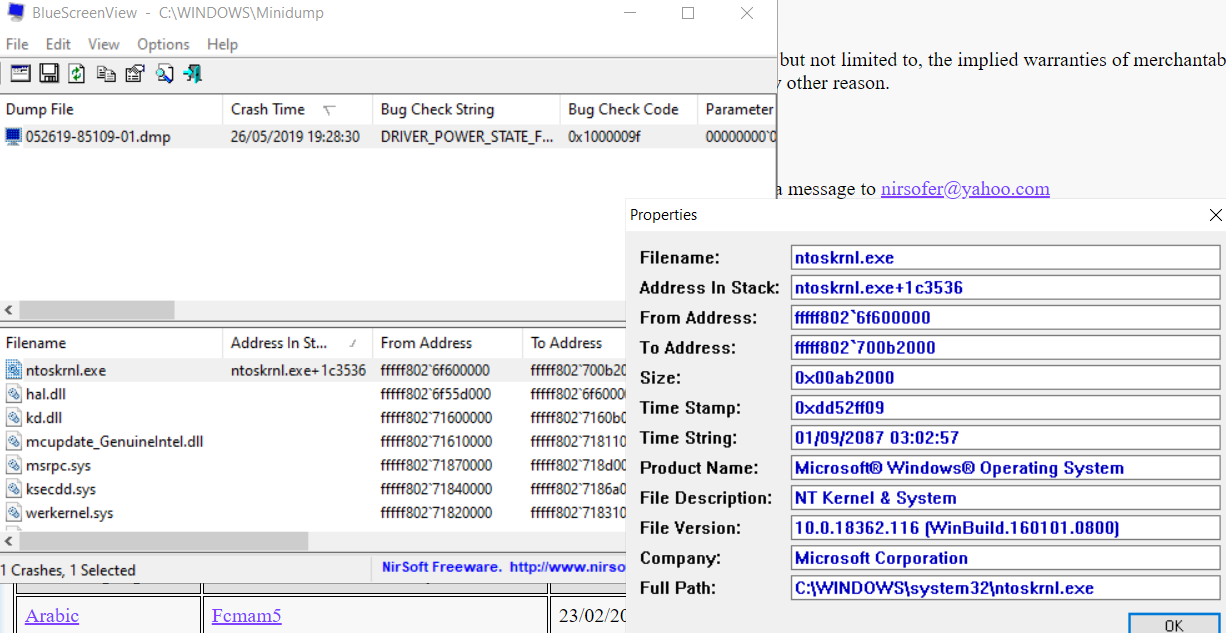
Task: Open the View menu
Action: click(x=104, y=44)
